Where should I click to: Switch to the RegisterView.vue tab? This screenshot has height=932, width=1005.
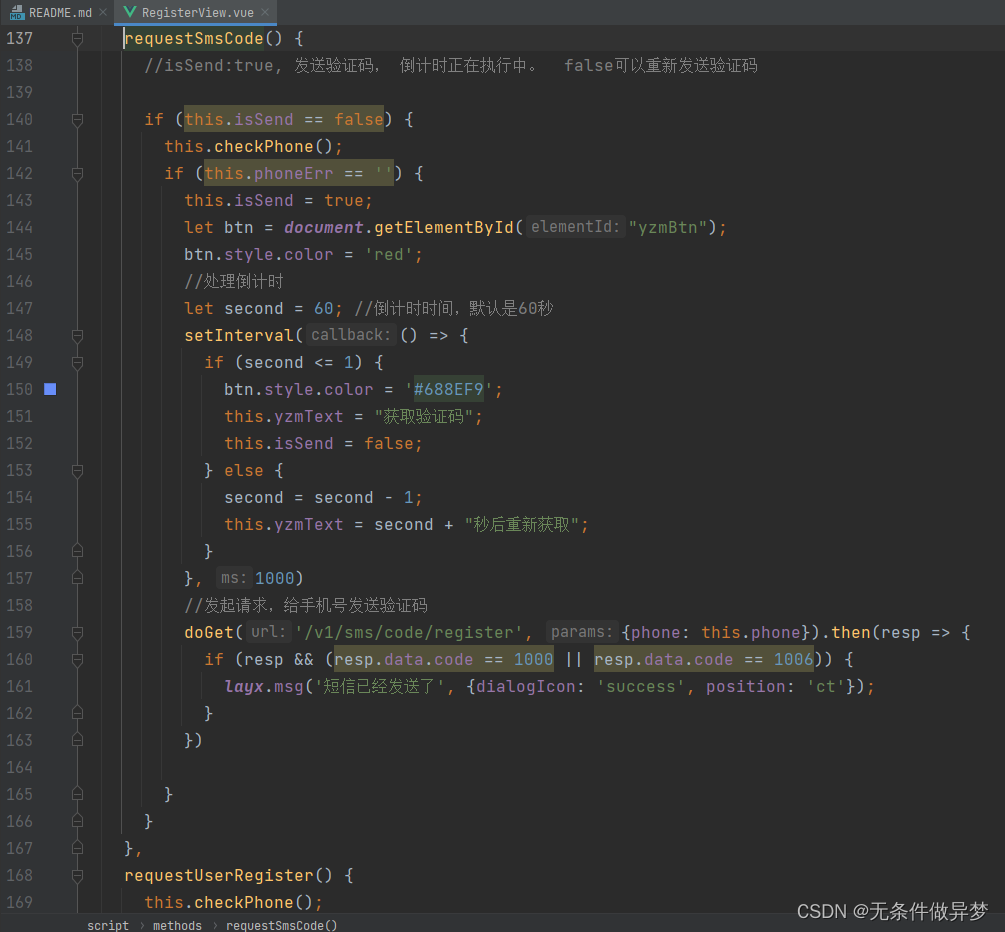[x=197, y=12]
